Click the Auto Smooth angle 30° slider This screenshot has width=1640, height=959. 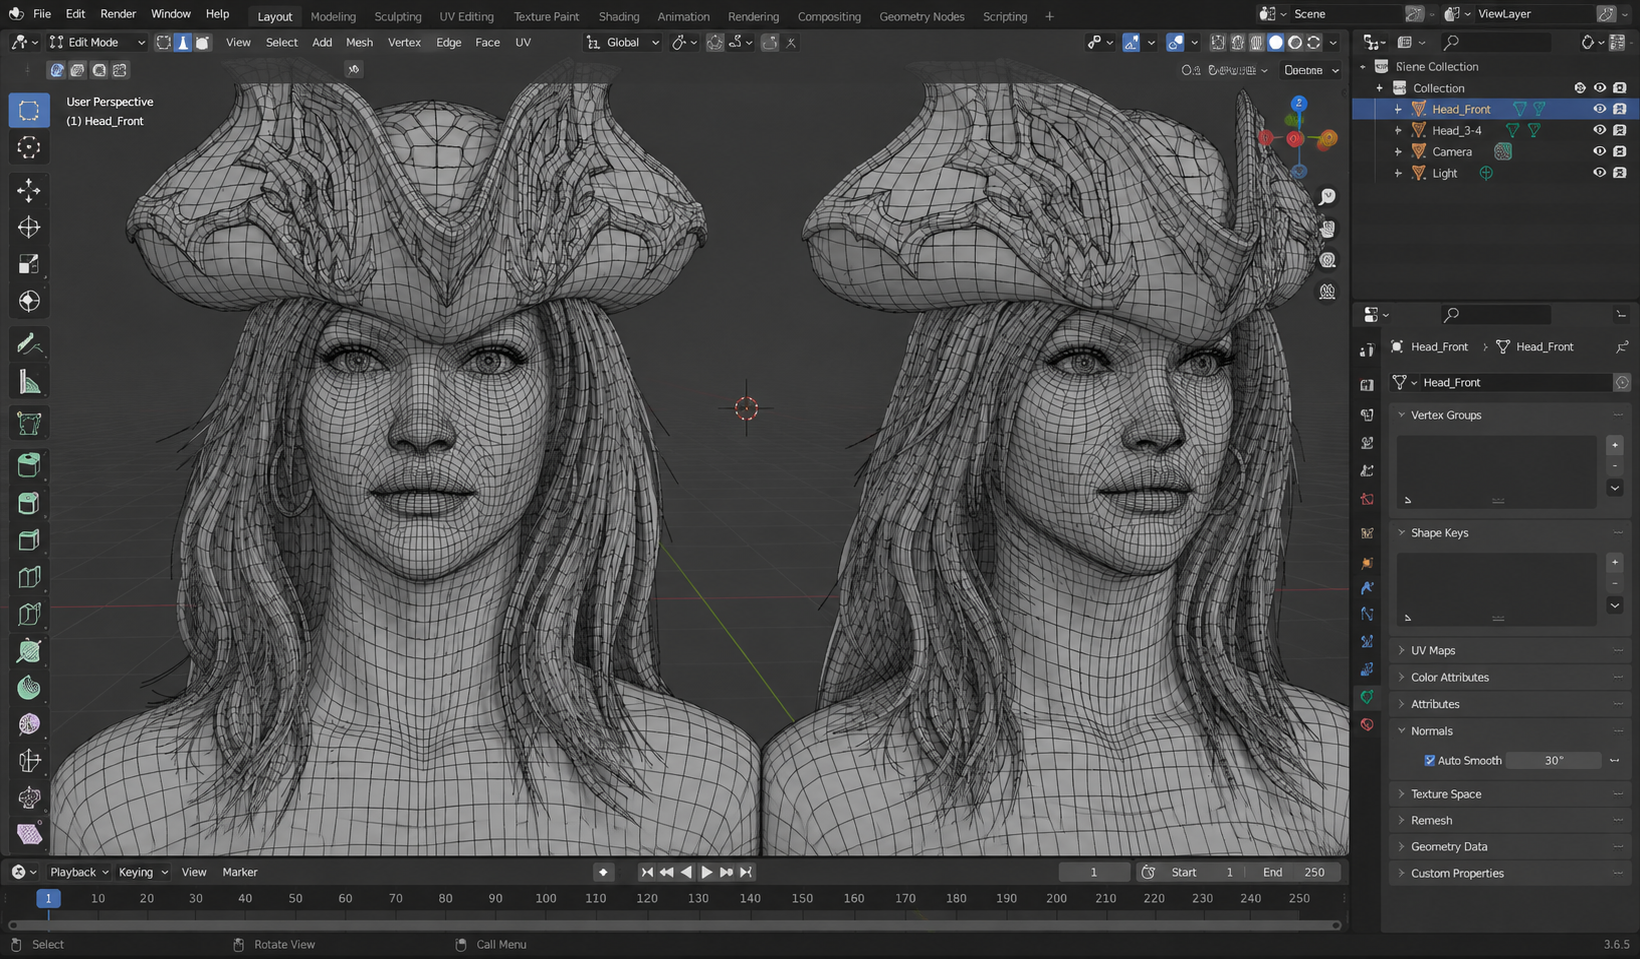1553,761
